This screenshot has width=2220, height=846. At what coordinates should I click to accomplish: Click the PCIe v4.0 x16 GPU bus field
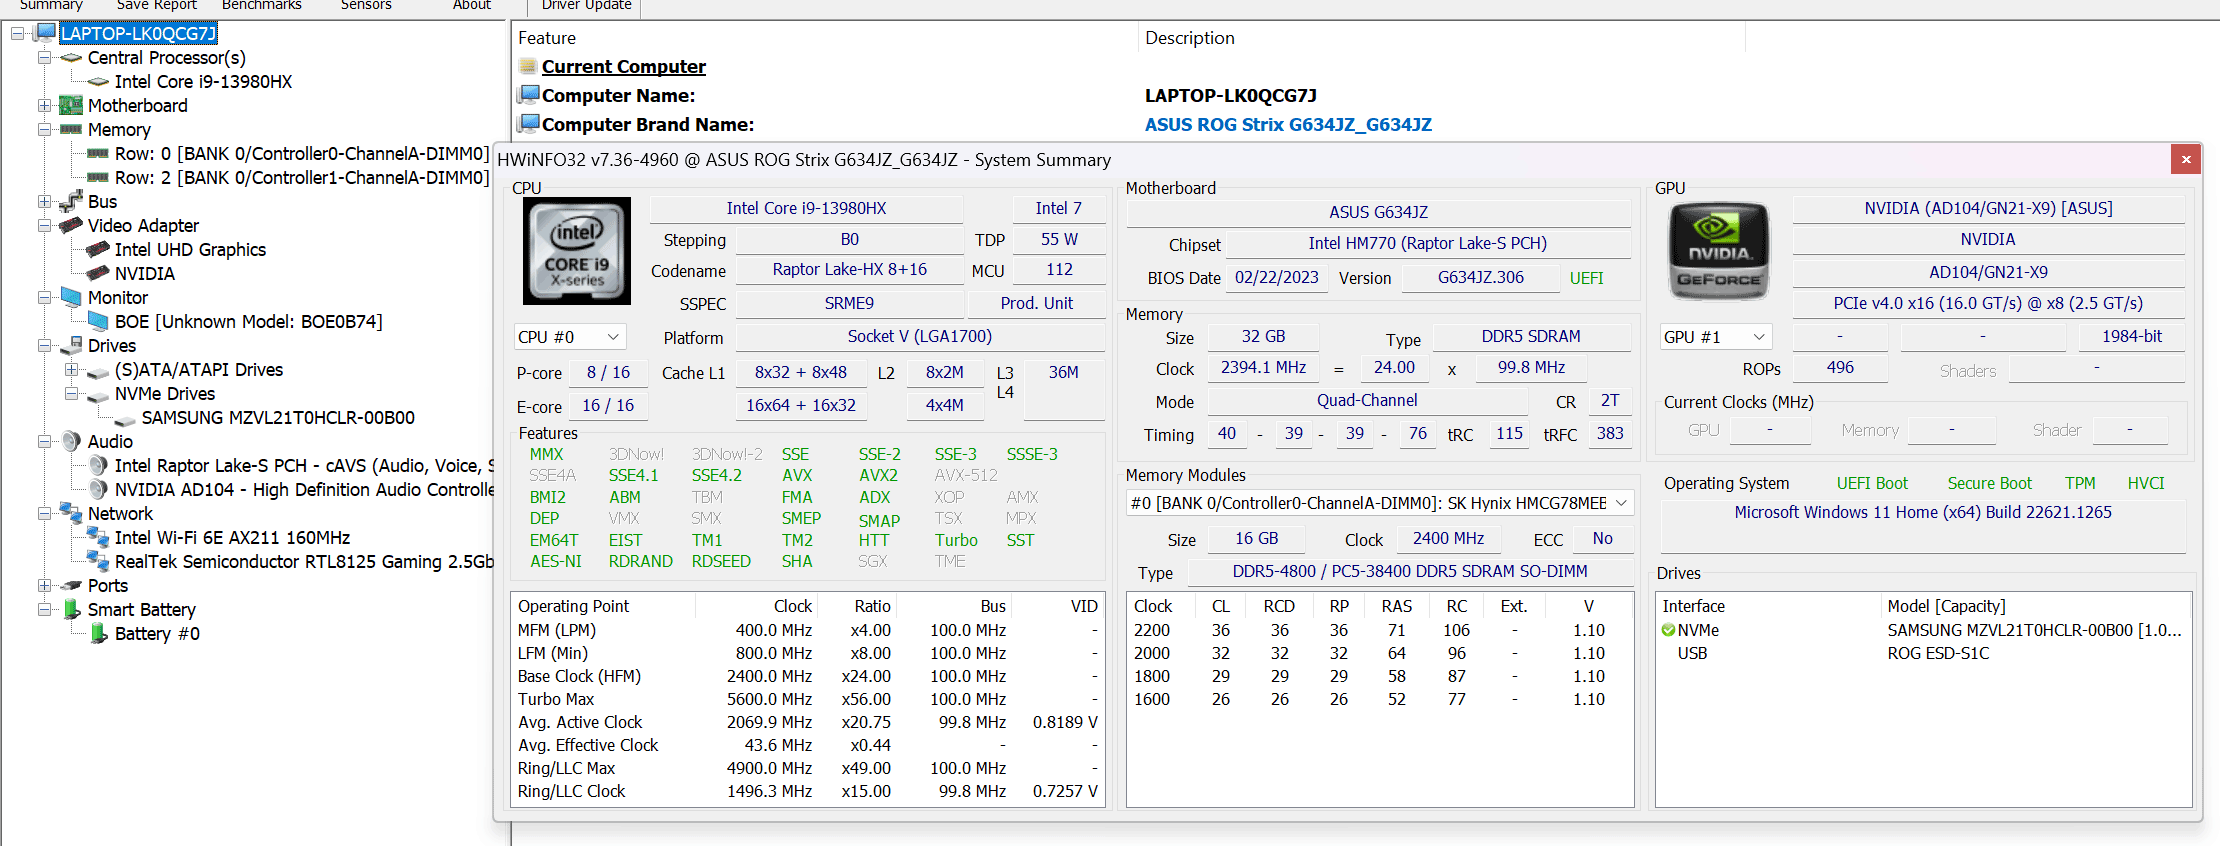(x=1988, y=303)
